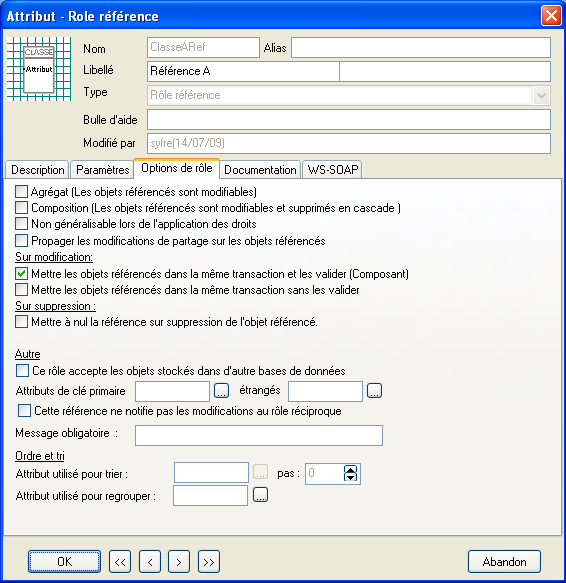Open browse button for primary key attributes
The image size is (566, 583).
pyautogui.click(x=221, y=390)
